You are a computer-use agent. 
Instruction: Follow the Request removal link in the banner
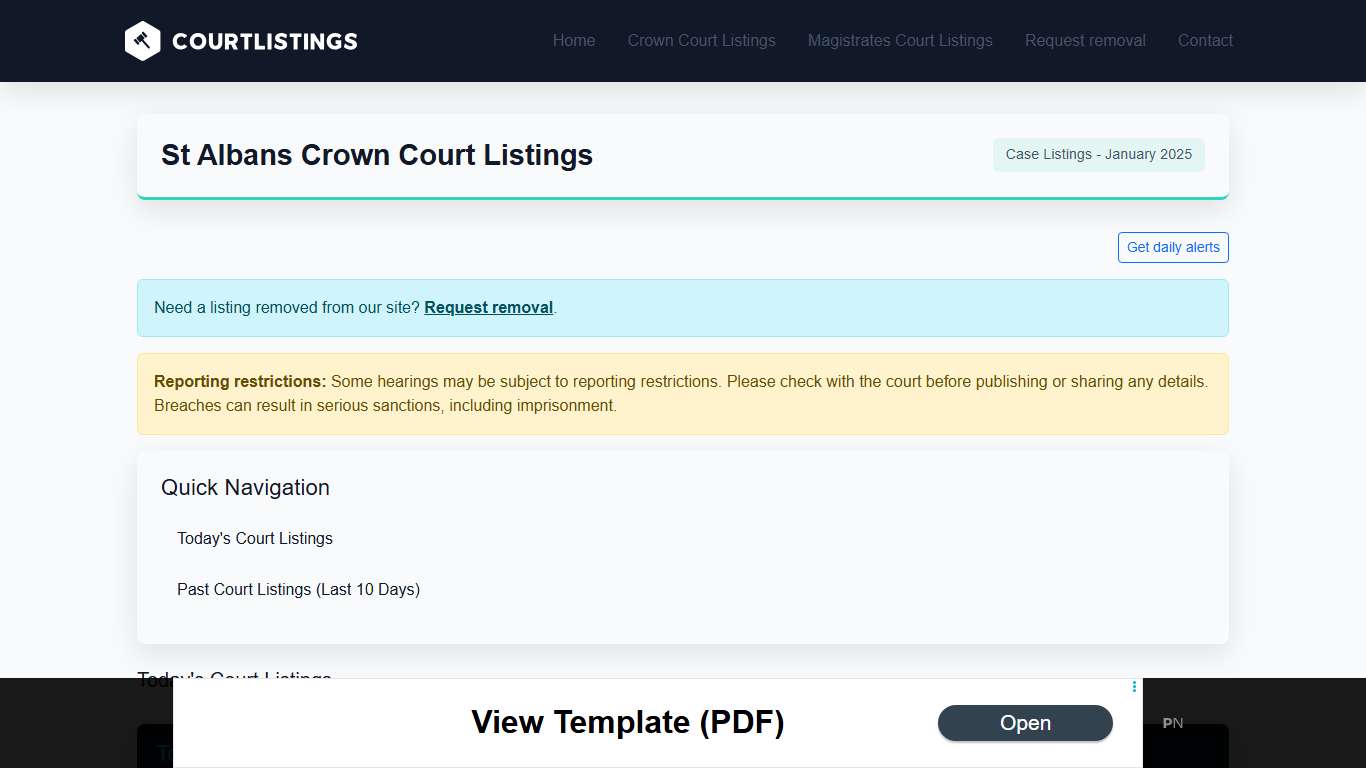[488, 307]
